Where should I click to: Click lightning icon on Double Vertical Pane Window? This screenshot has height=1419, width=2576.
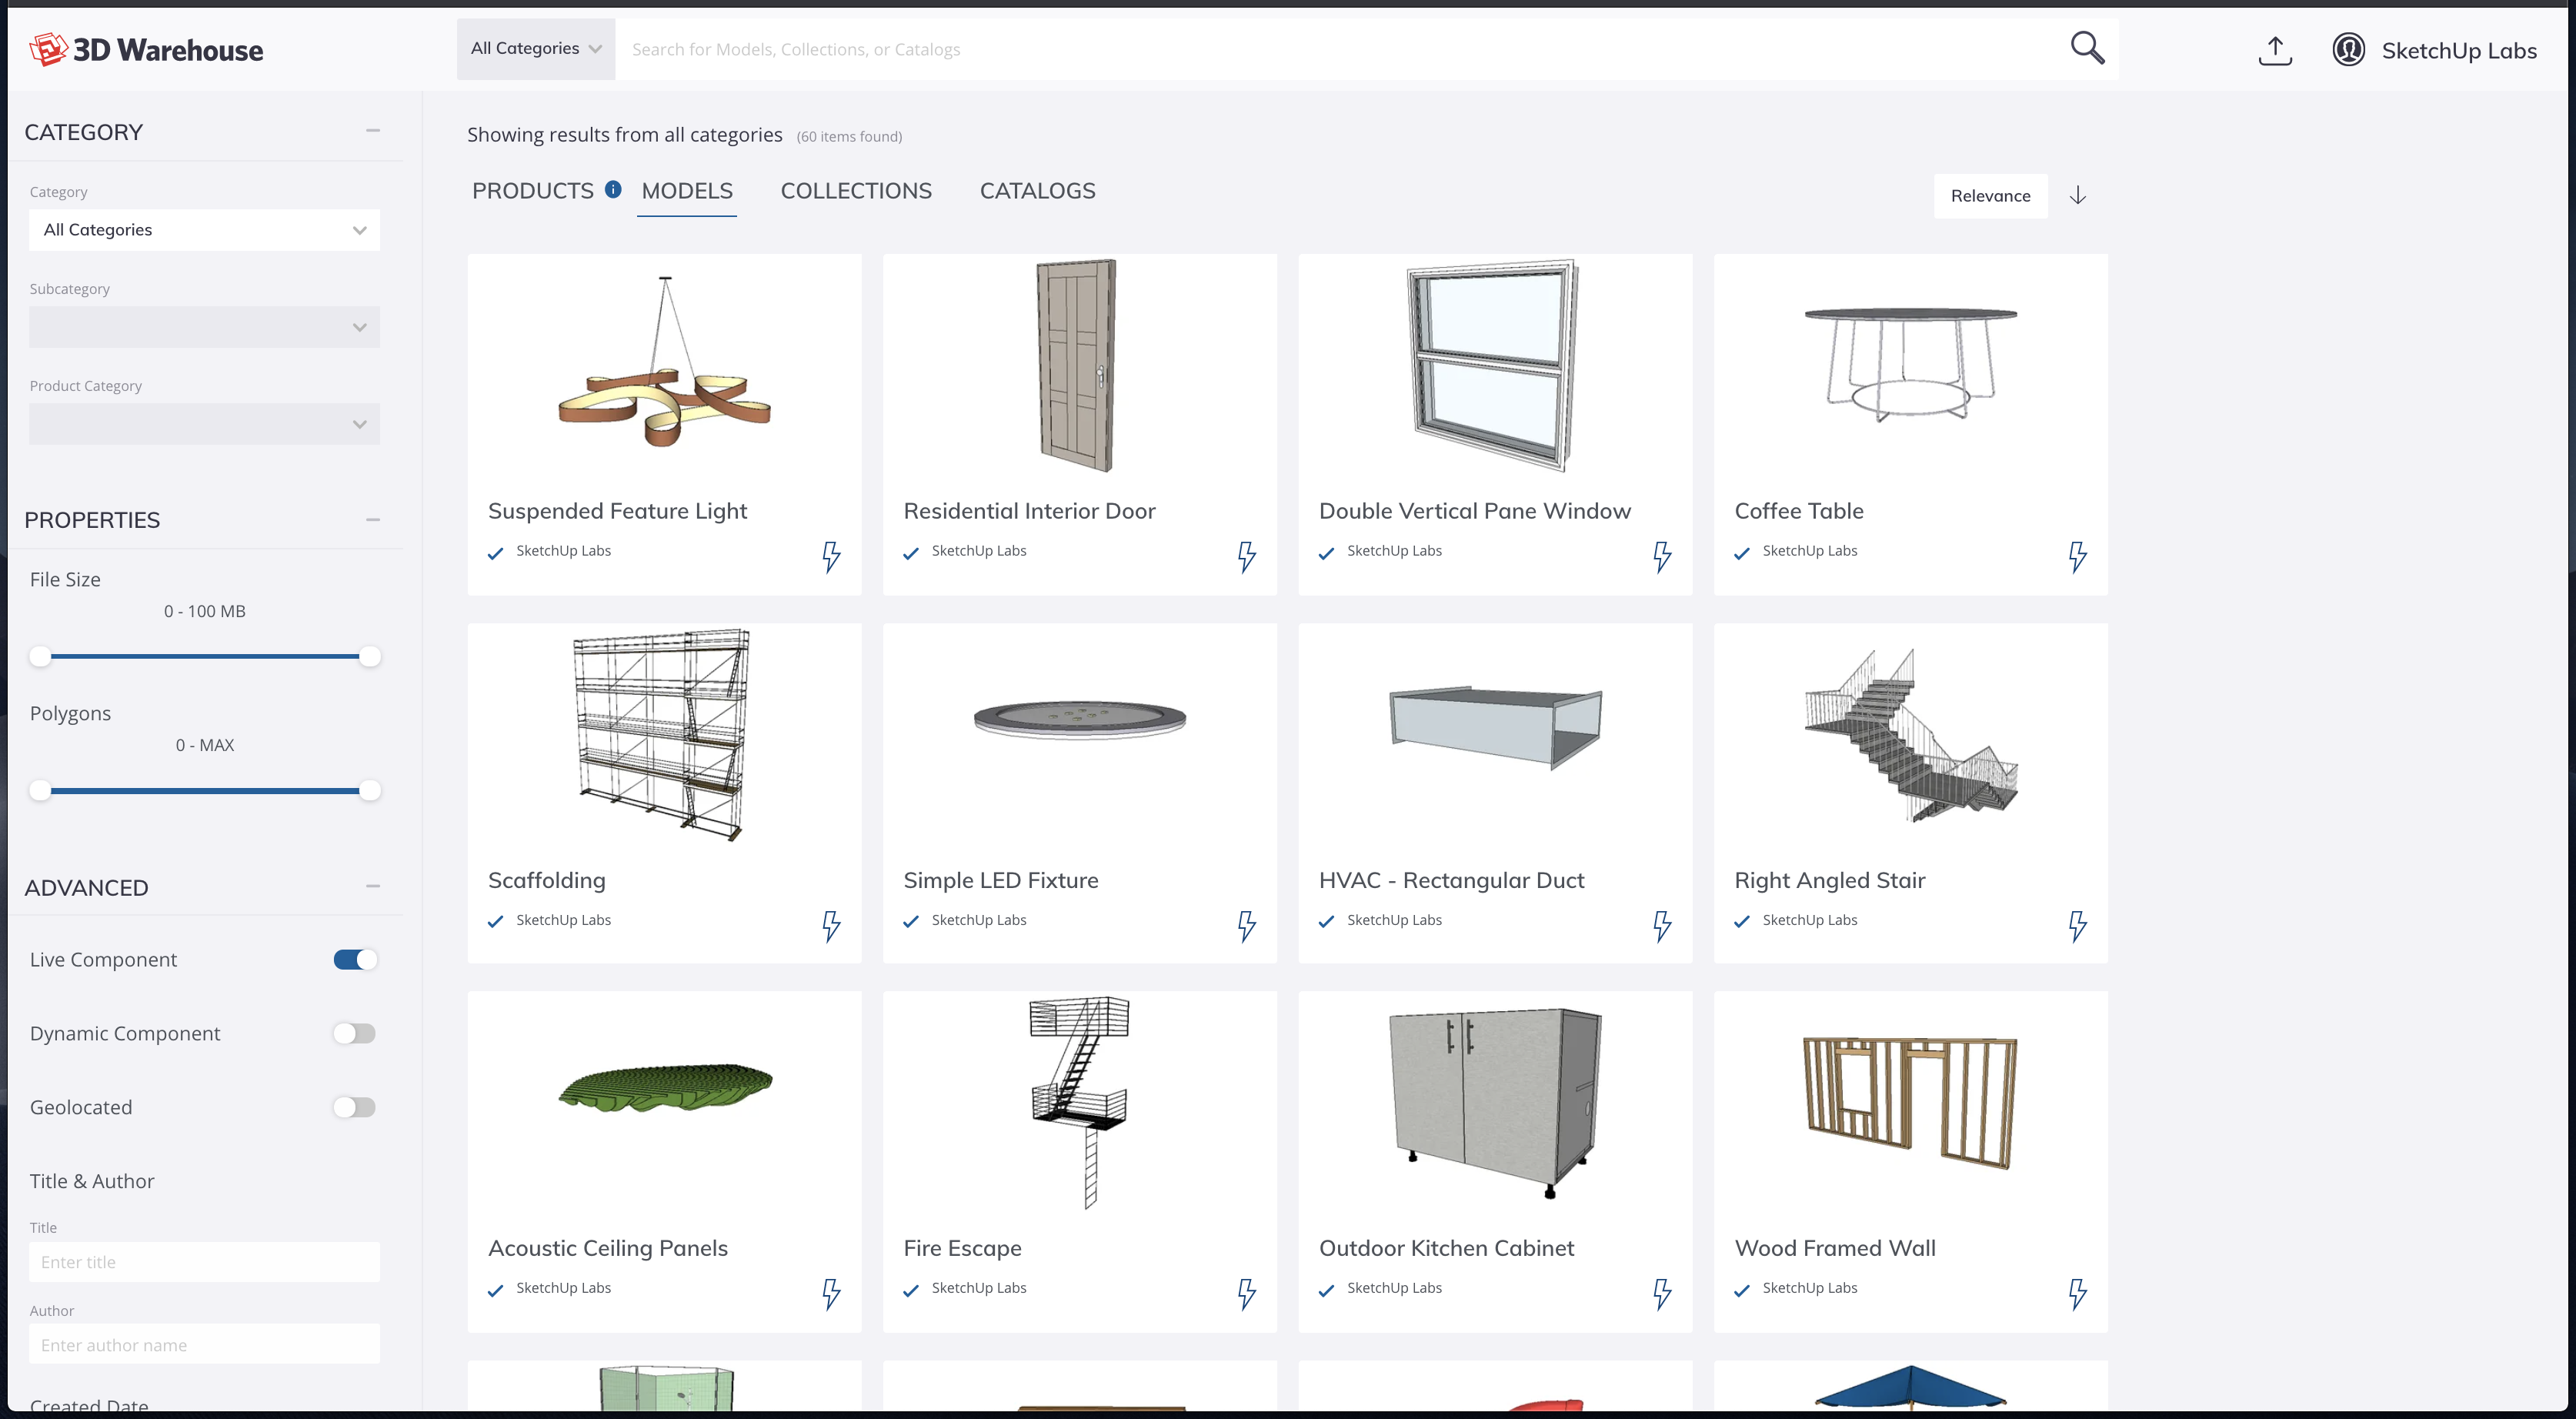tap(1662, 557)
